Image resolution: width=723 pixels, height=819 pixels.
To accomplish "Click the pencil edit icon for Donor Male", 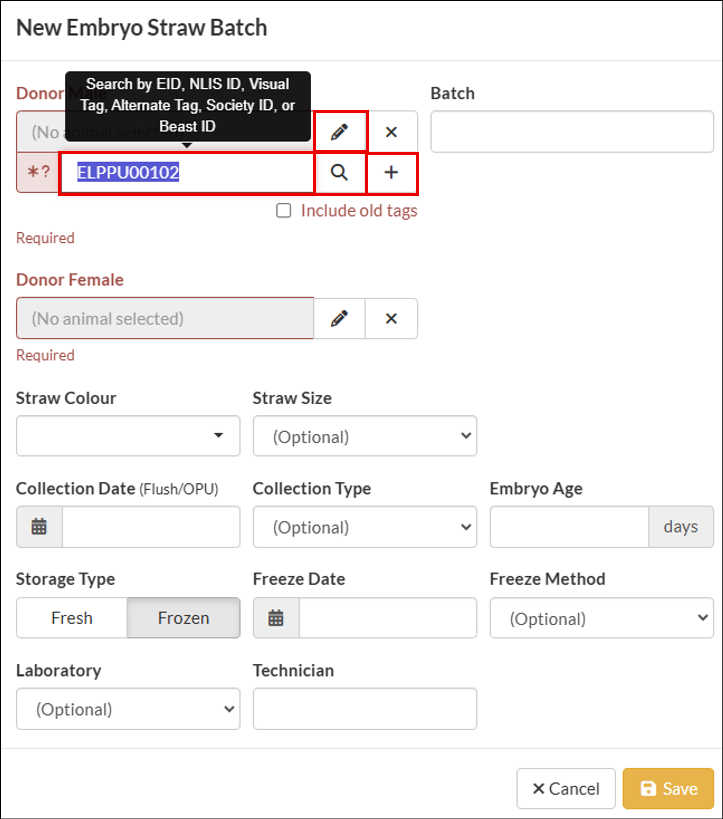I will (x=340, y=132).
